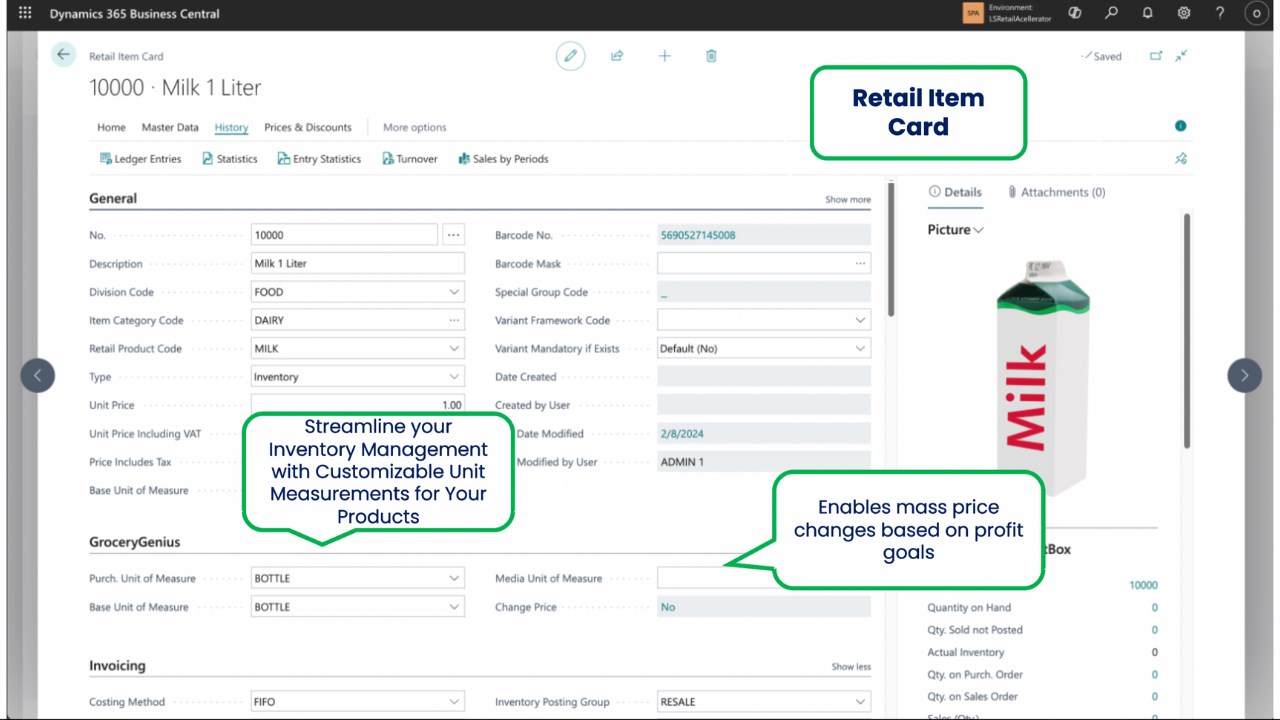
Task: Open the Home menu tab
Action: (111, 127)
